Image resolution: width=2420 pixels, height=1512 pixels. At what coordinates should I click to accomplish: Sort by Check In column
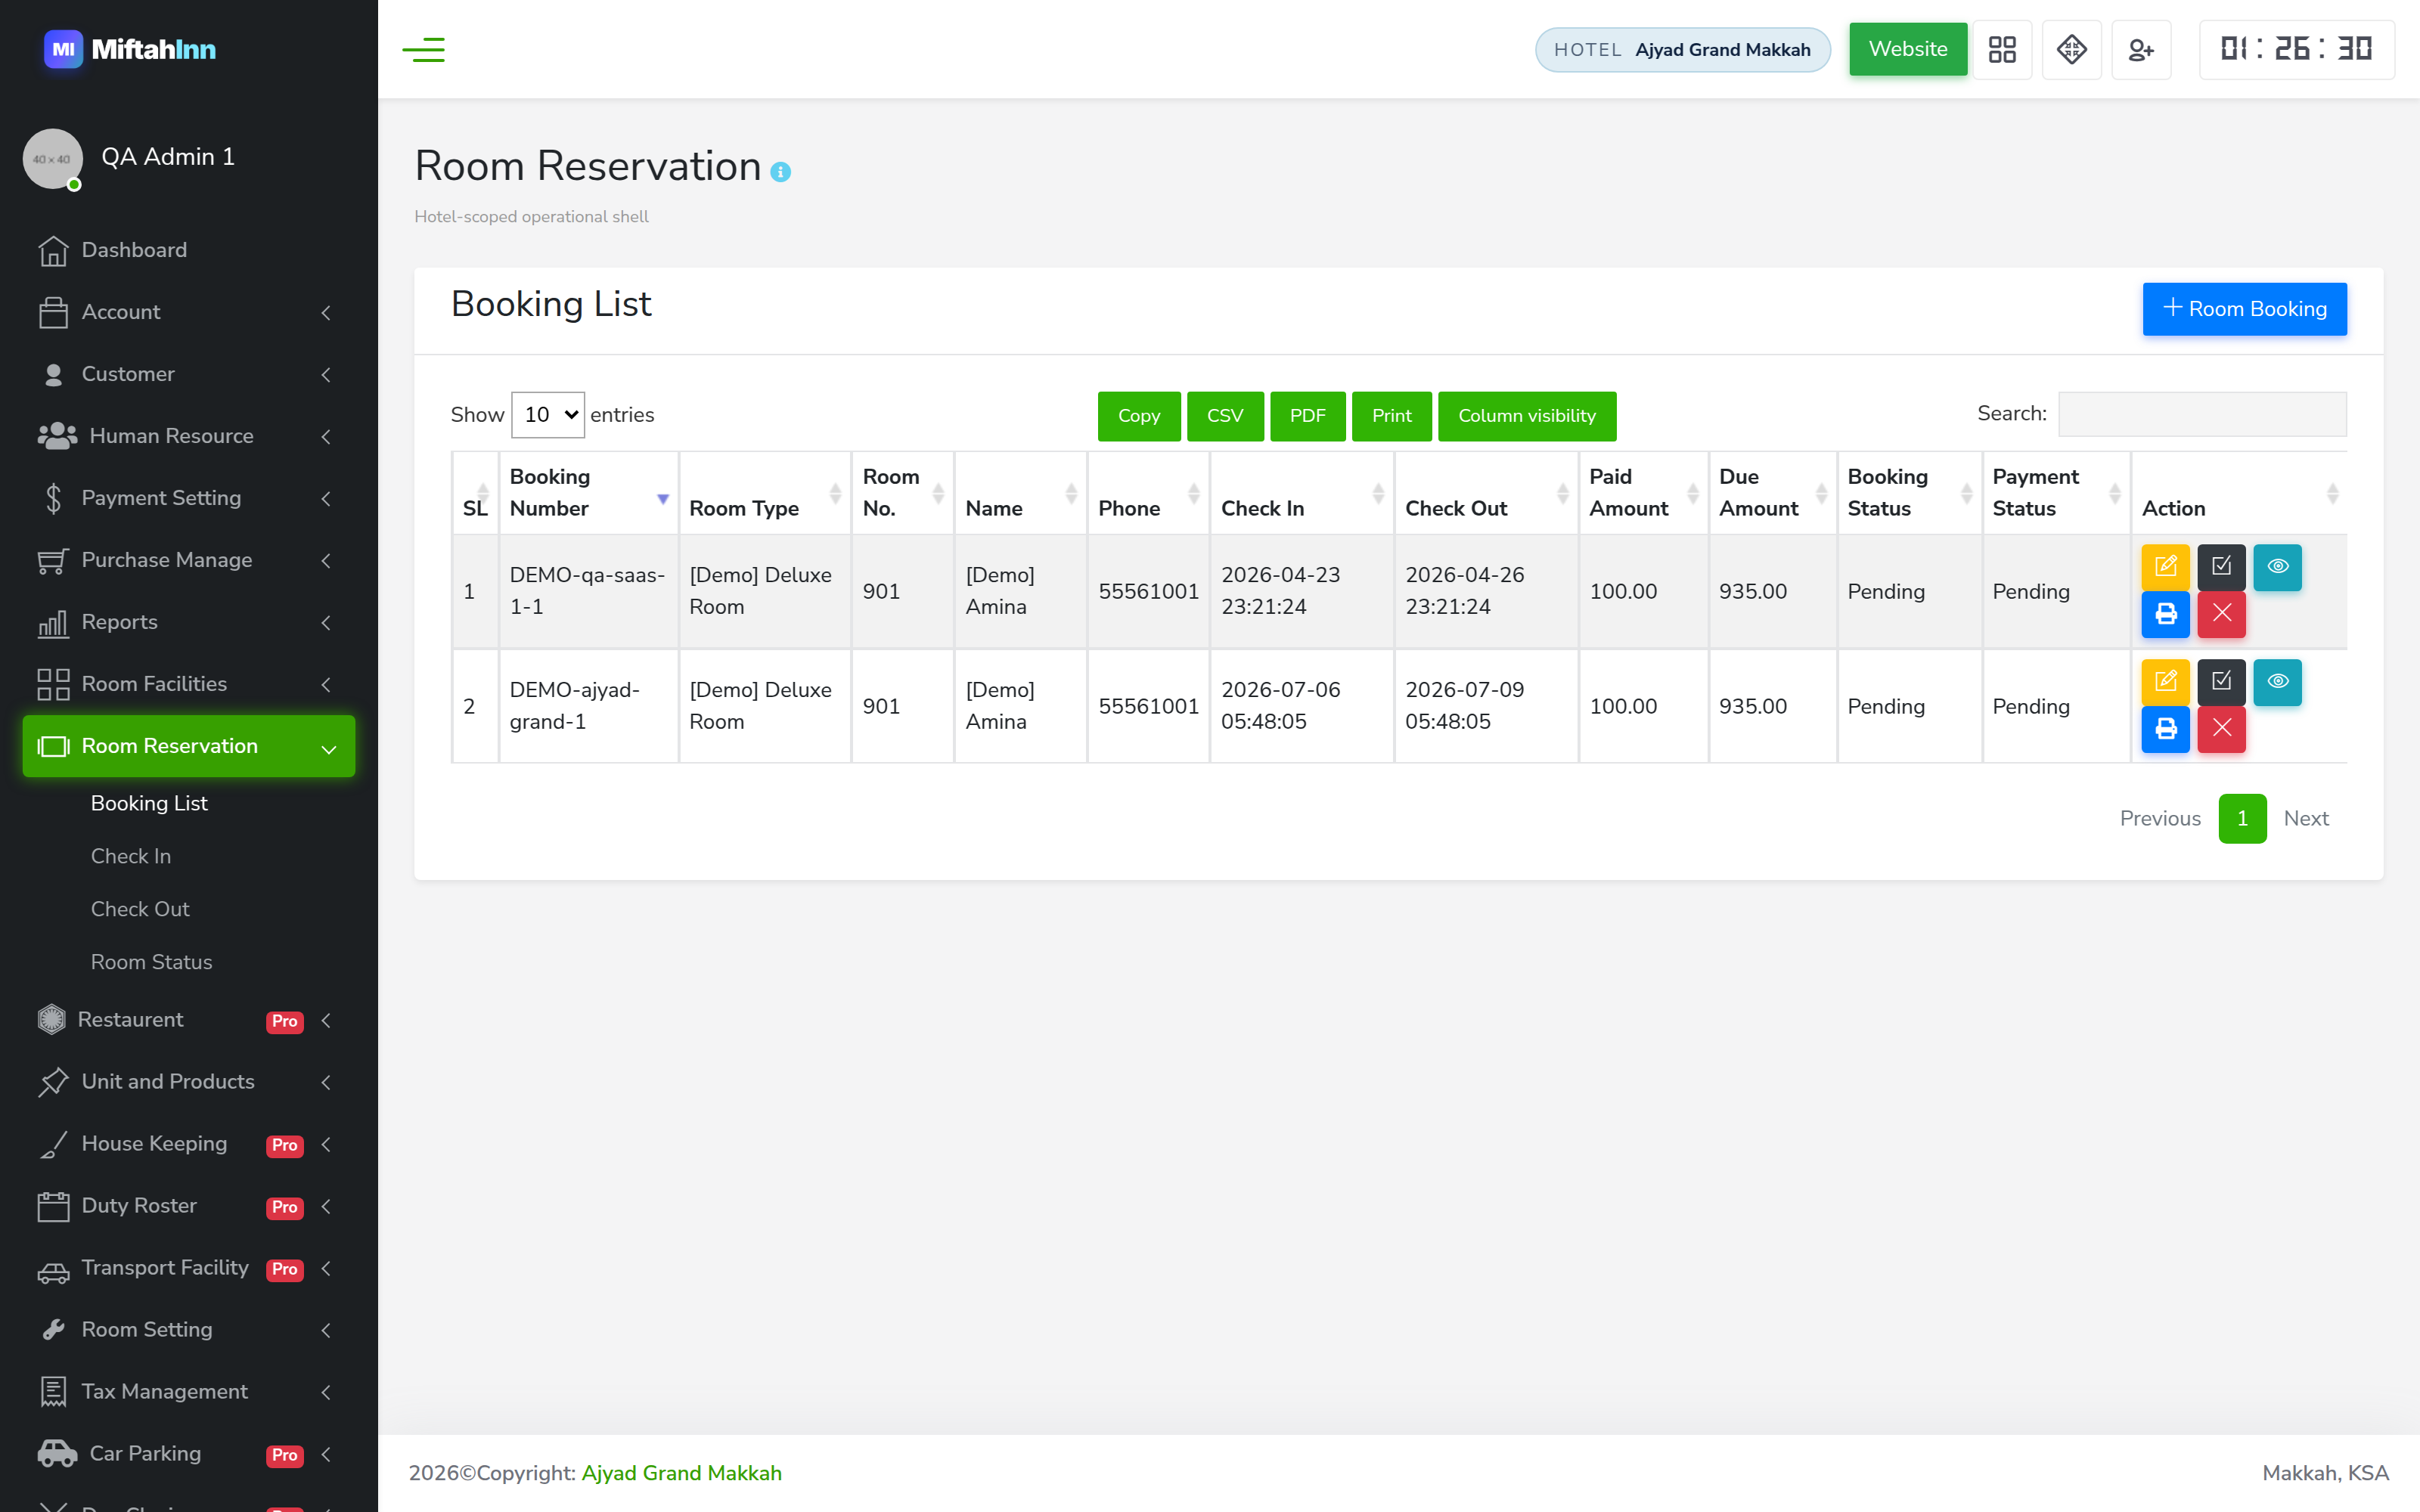tap(1301, 493)
